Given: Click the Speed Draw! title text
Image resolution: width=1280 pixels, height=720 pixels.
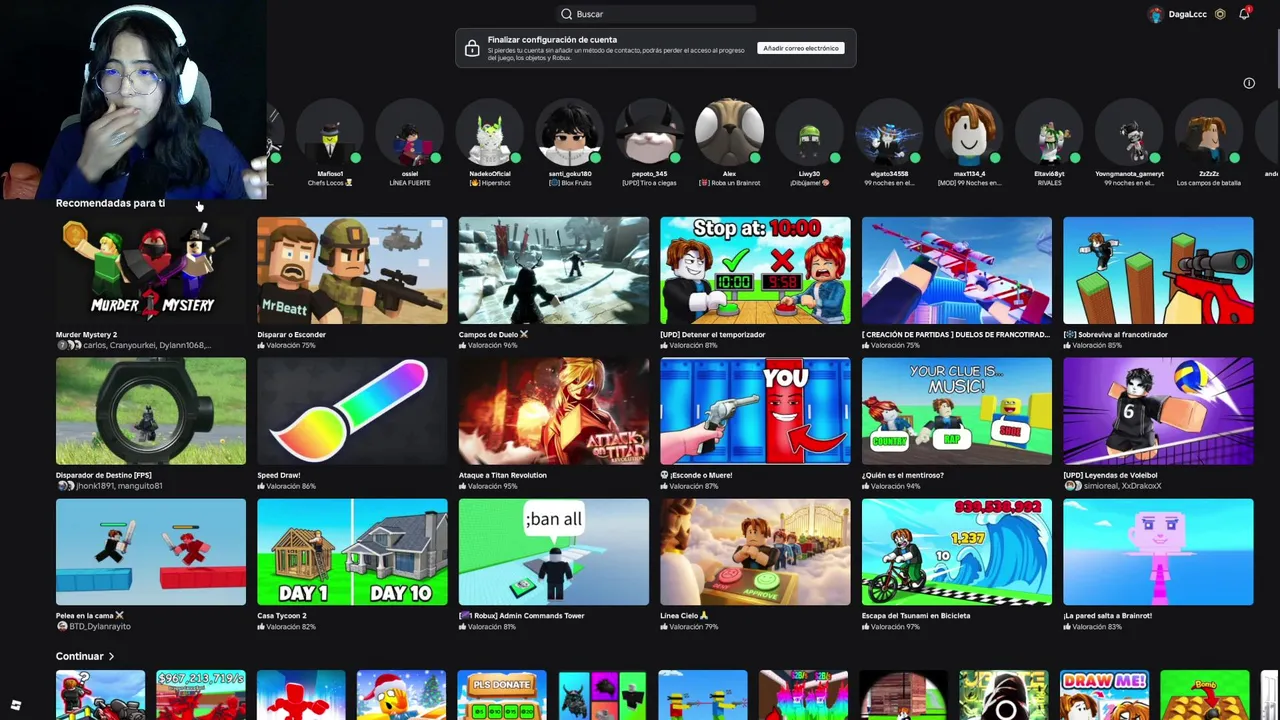Looking at the screenshot, I should coord(279,476).
